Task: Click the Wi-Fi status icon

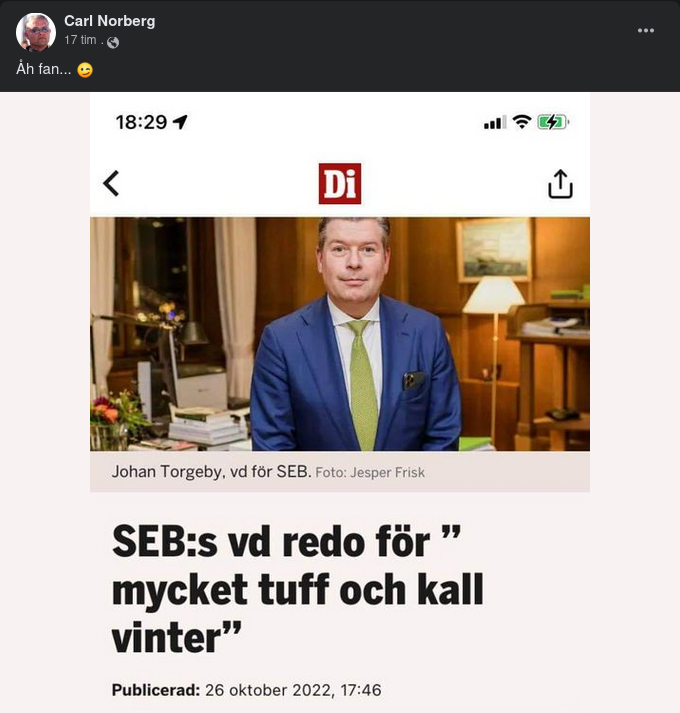Action: point(522,122)
